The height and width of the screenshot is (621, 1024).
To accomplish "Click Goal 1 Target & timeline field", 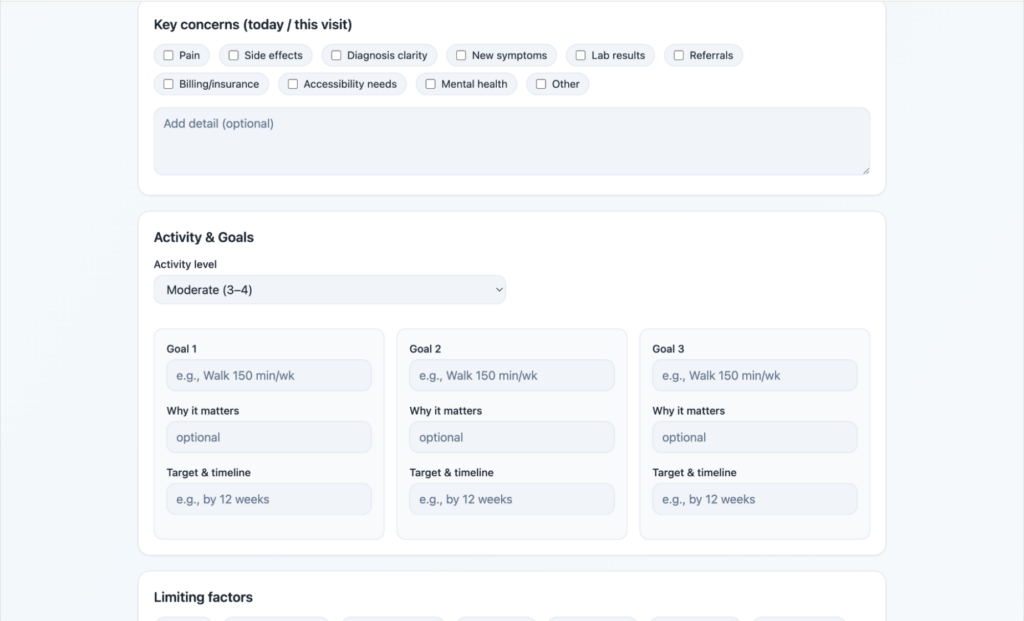I will tap(268, 499).
